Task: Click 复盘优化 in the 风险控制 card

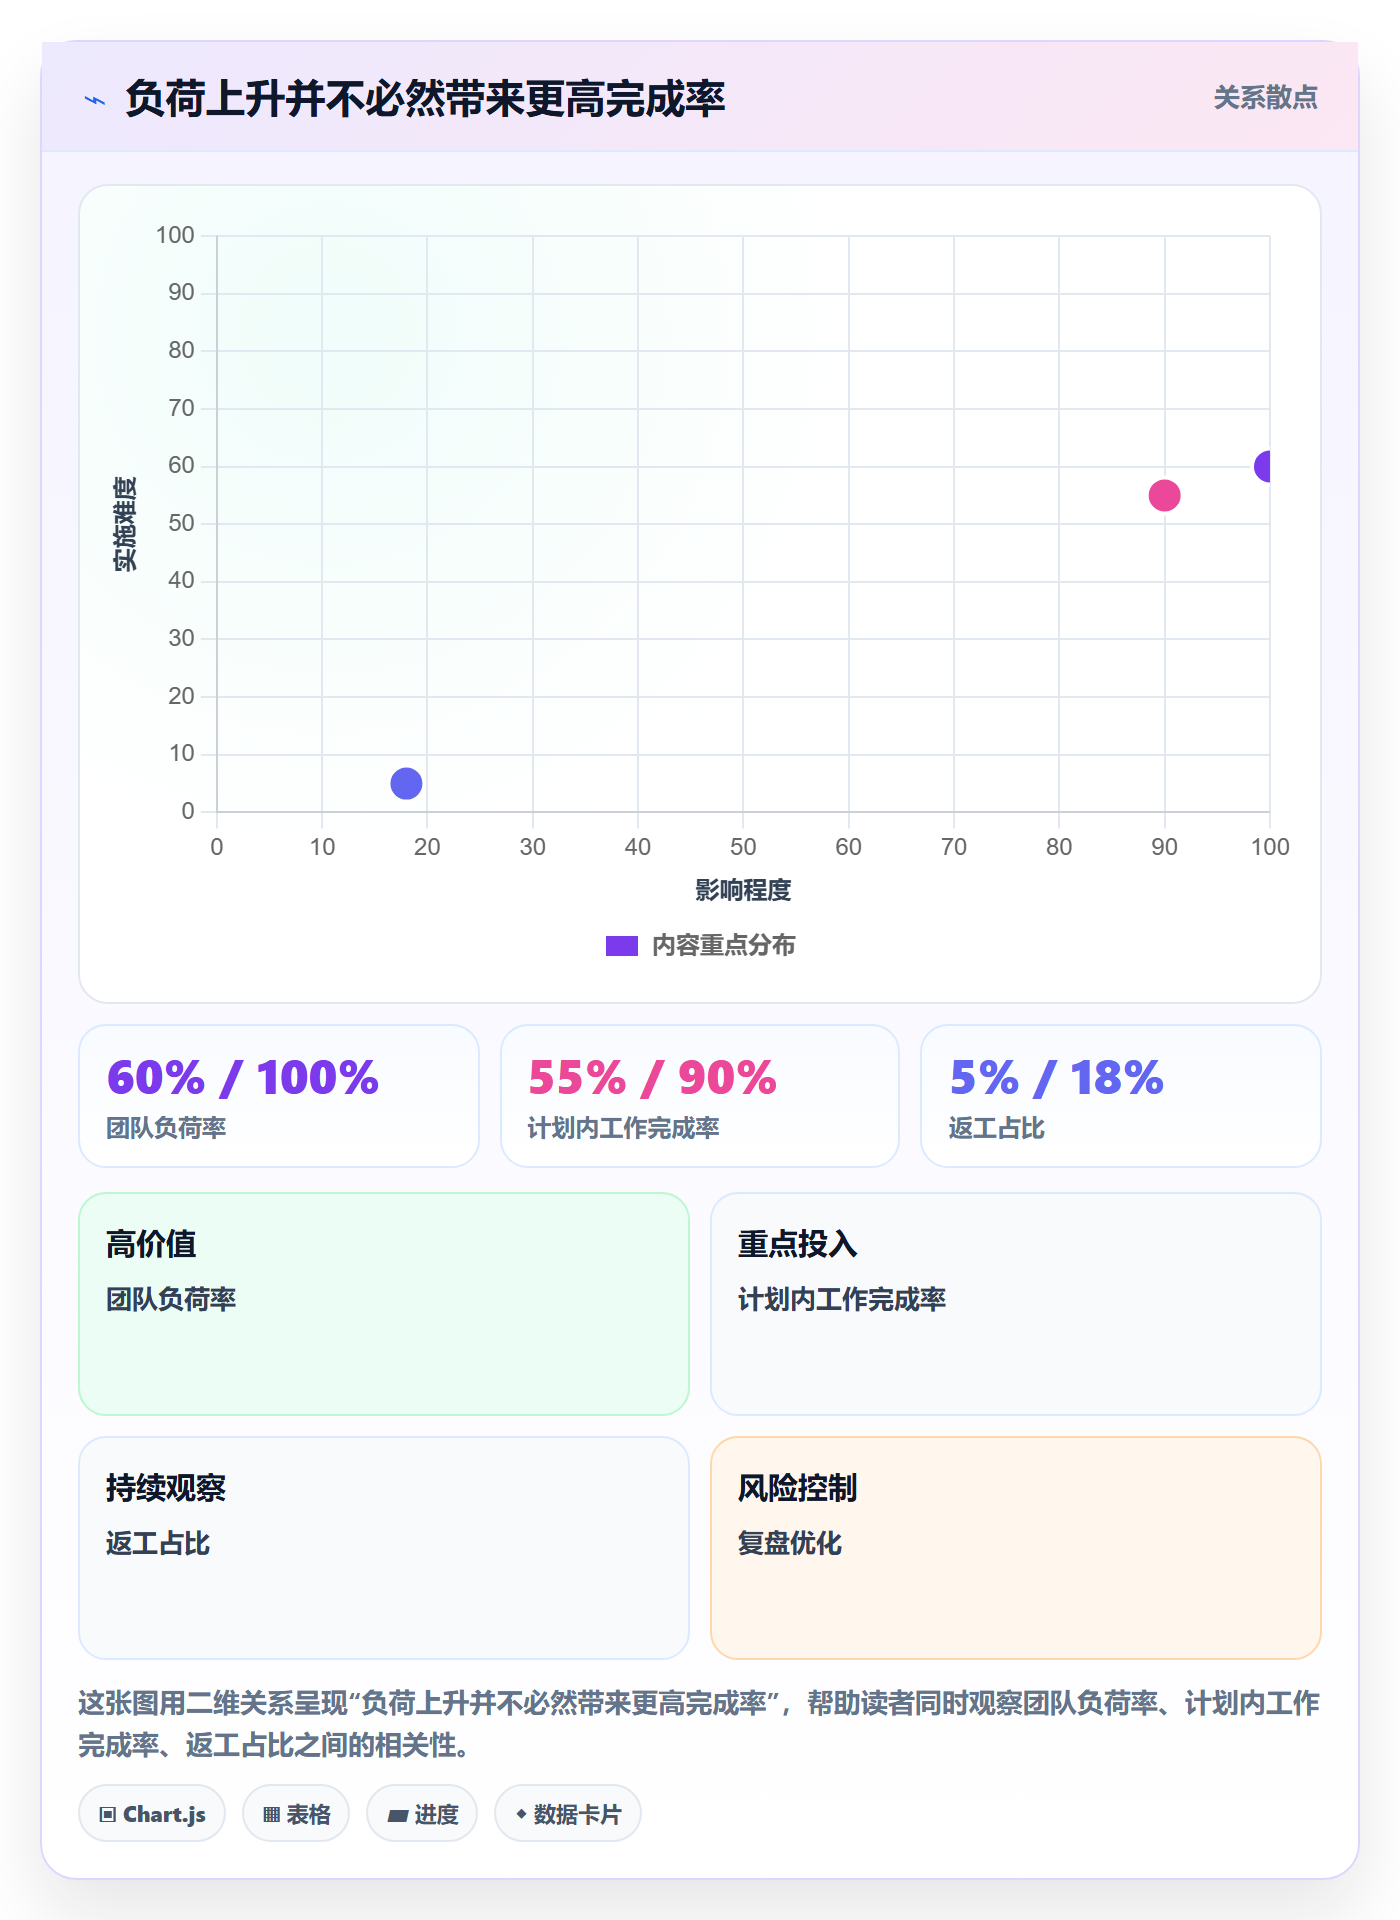Action: (790, 1543)
